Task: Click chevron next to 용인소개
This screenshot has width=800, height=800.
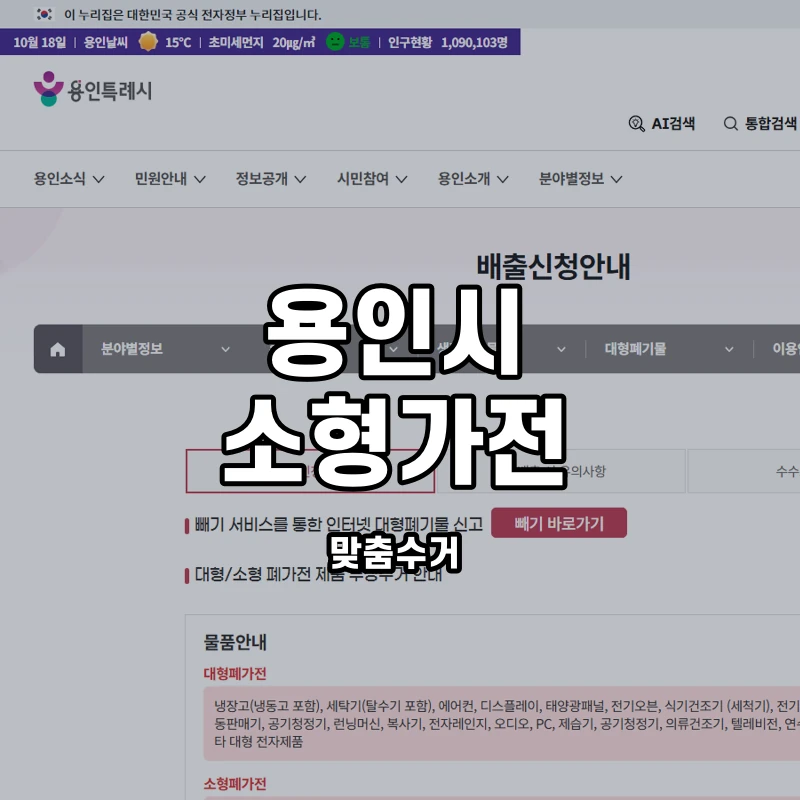Action: point(503,179)
